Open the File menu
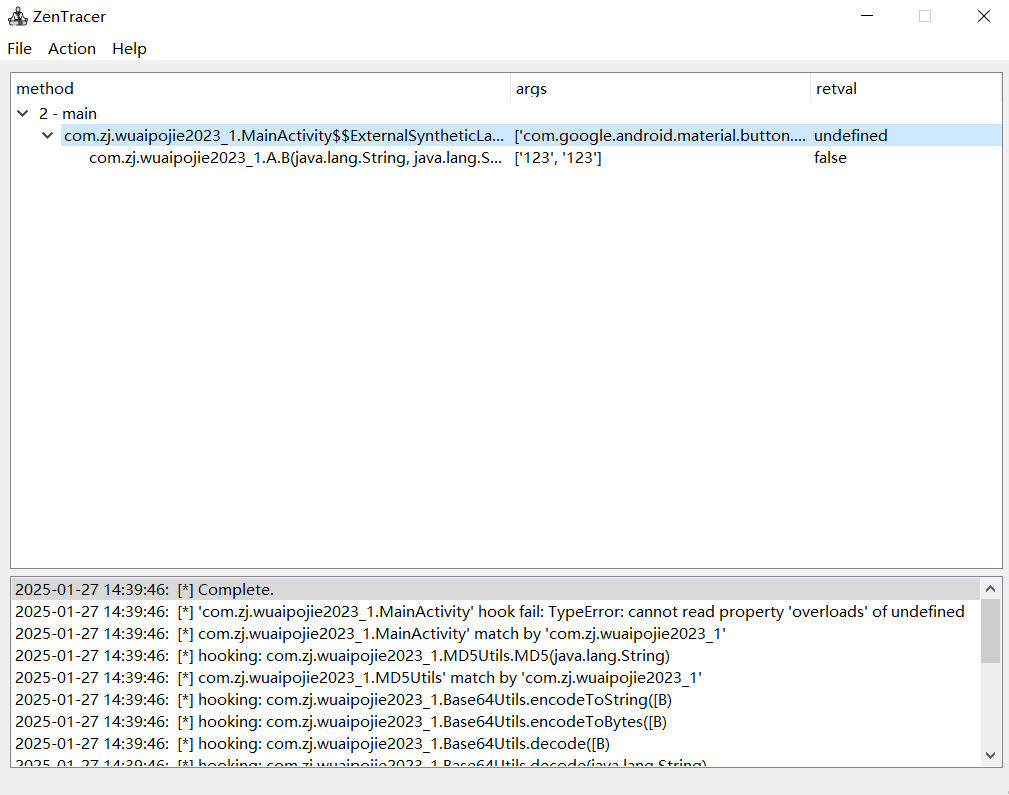The image size is (1009, 795). 19,49
